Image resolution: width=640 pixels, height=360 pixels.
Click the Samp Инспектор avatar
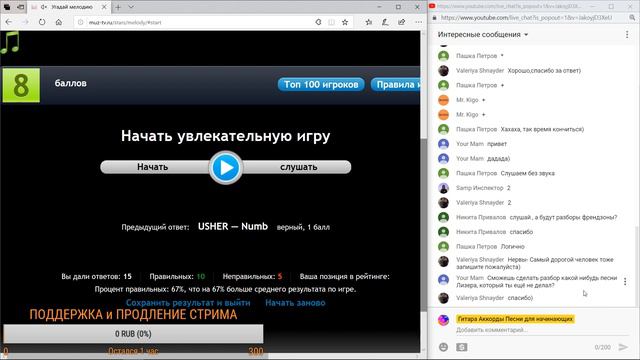(x=443, y=188)
